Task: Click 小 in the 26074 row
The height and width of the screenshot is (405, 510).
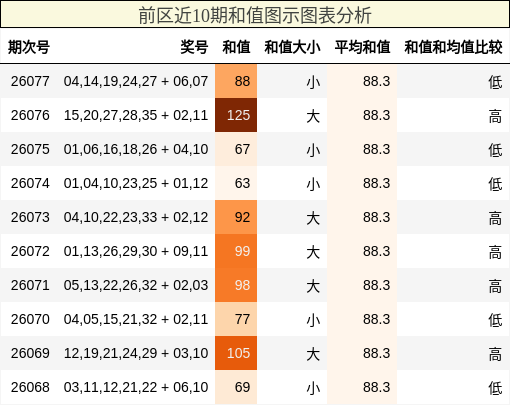Action: 313,184
